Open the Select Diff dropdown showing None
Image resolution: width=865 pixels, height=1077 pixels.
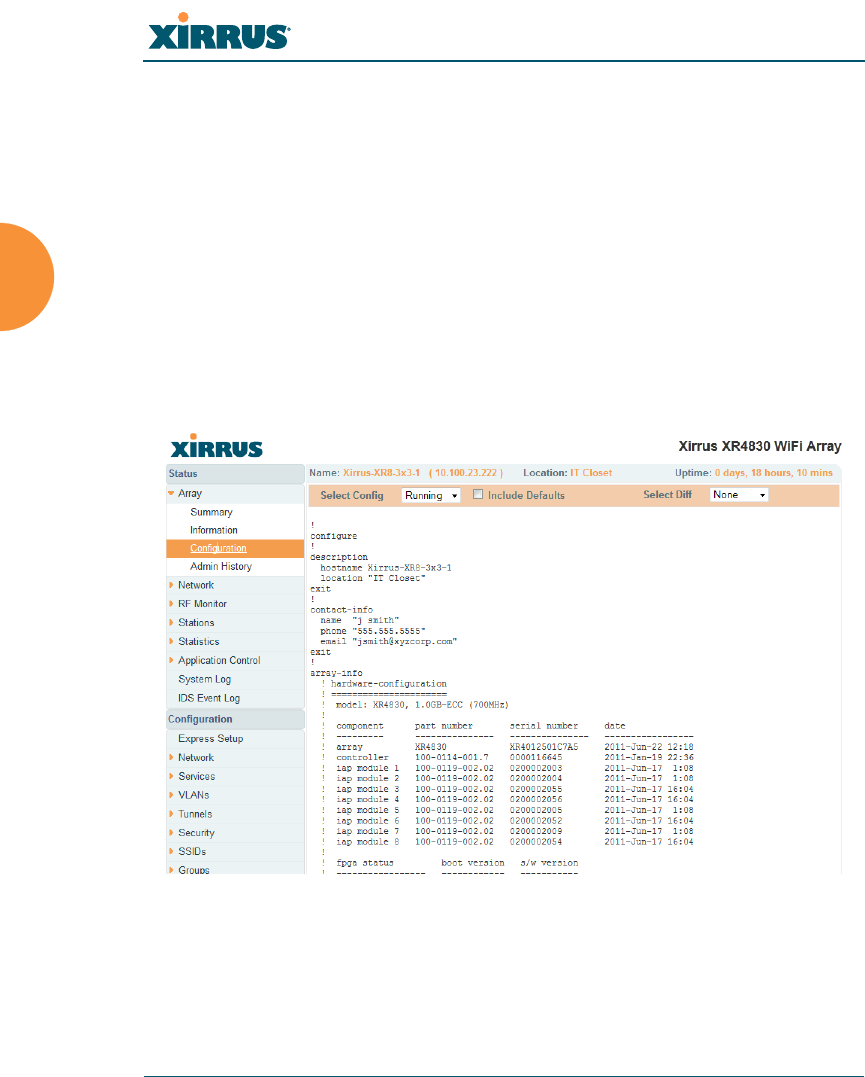[739, 495]
